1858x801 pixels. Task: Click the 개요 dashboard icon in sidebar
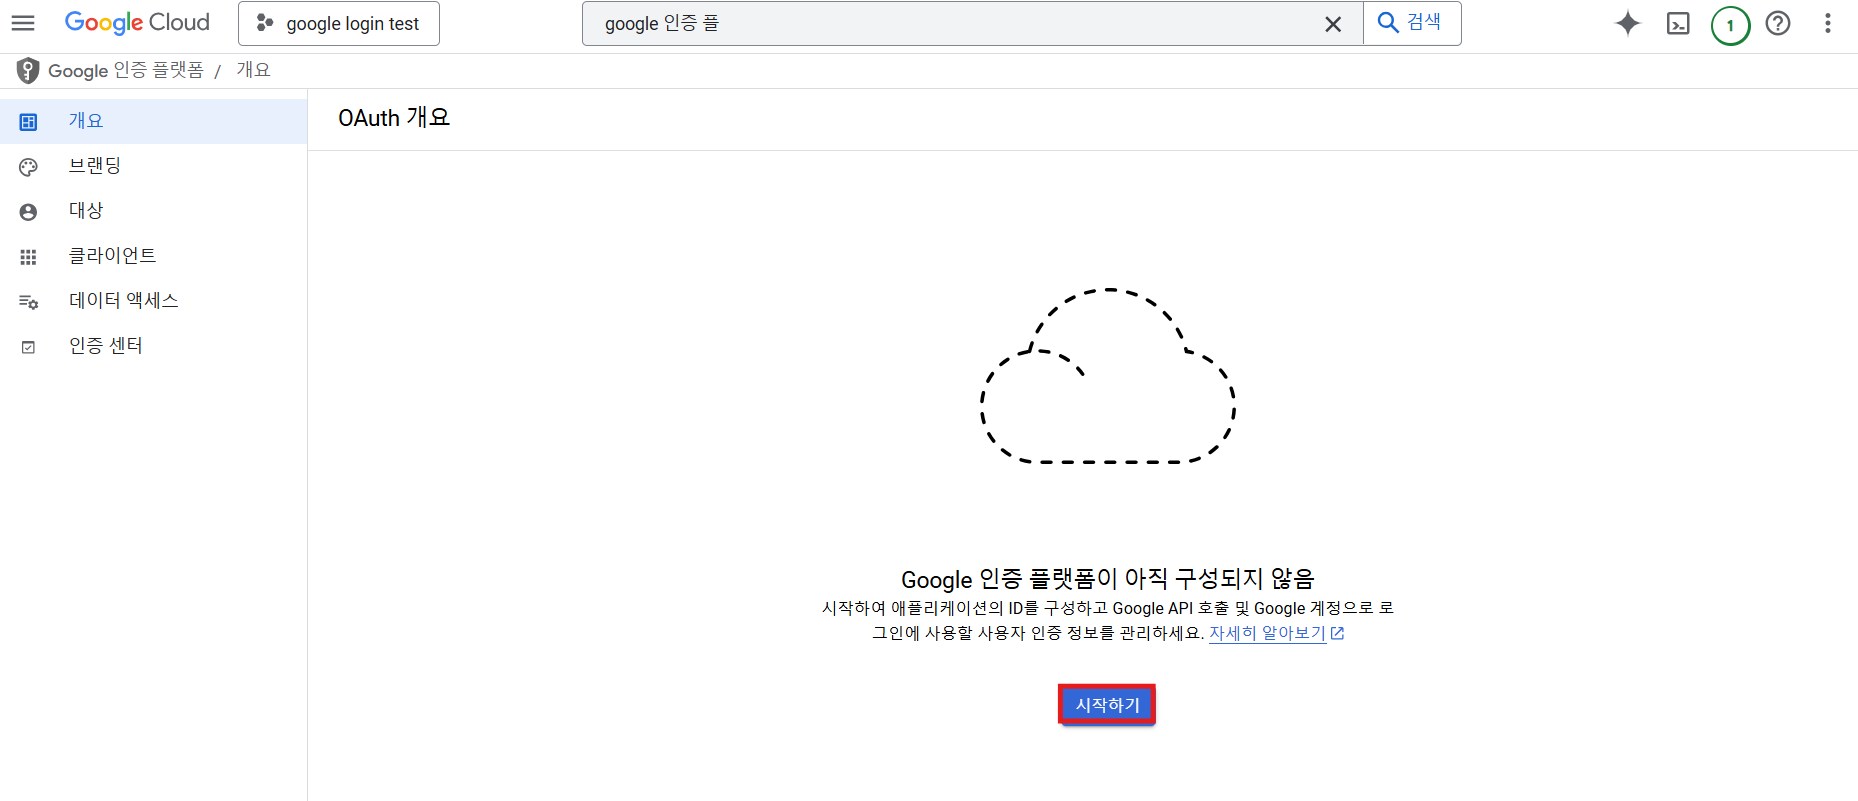[28, 122]
